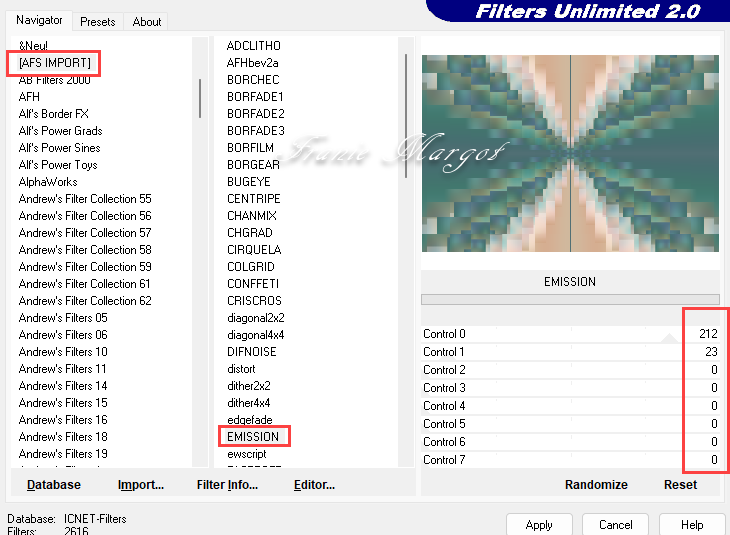The height and width of the screenshot is (535, 730).
Task: Open the About tab
Action: click(147, 21)
